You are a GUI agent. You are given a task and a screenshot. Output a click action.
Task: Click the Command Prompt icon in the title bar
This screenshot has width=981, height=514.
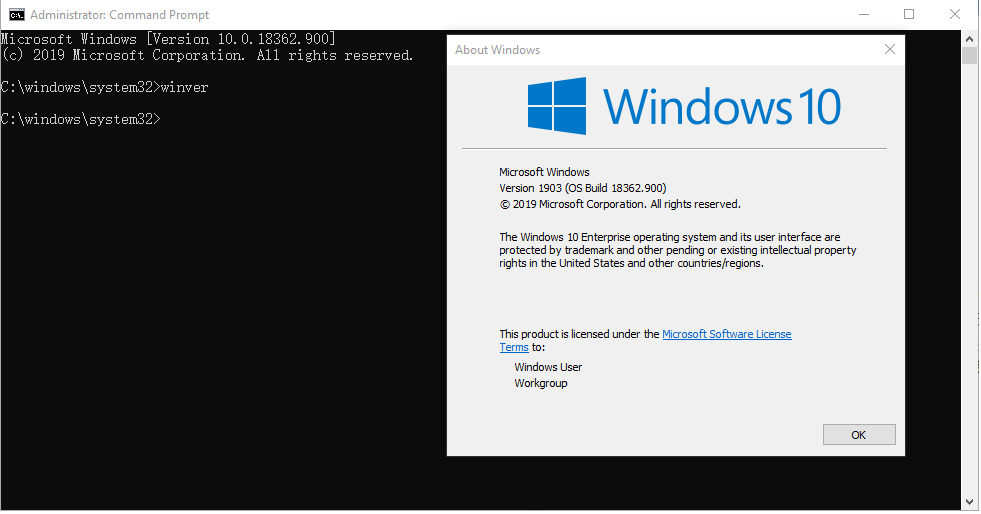pyautogui.click(x=16, y=14)
